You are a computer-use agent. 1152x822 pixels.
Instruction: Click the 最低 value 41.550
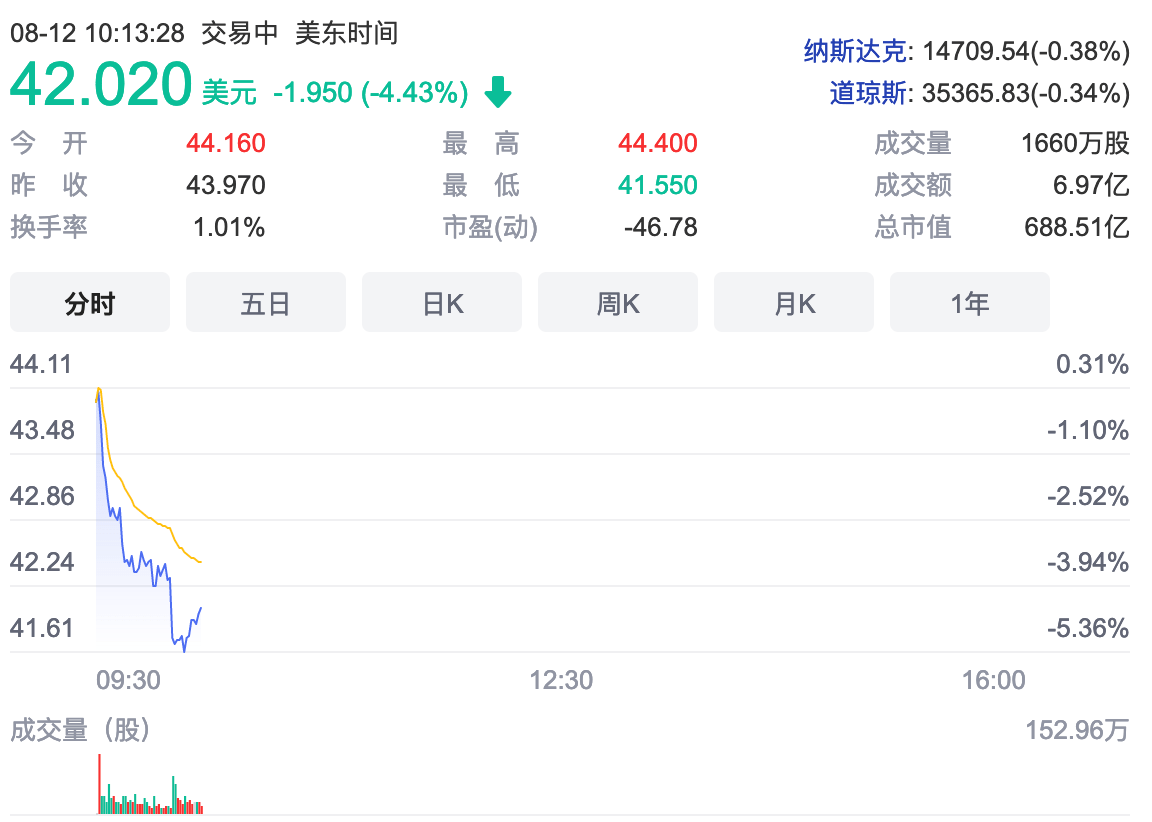click(657, 185)
